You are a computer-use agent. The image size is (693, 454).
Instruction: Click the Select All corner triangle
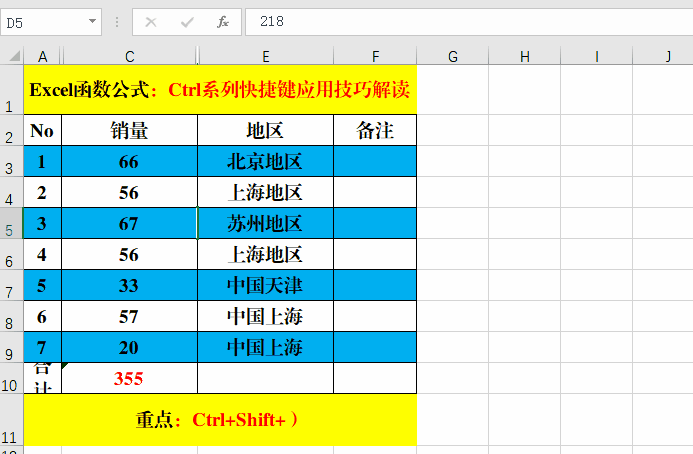15,56
